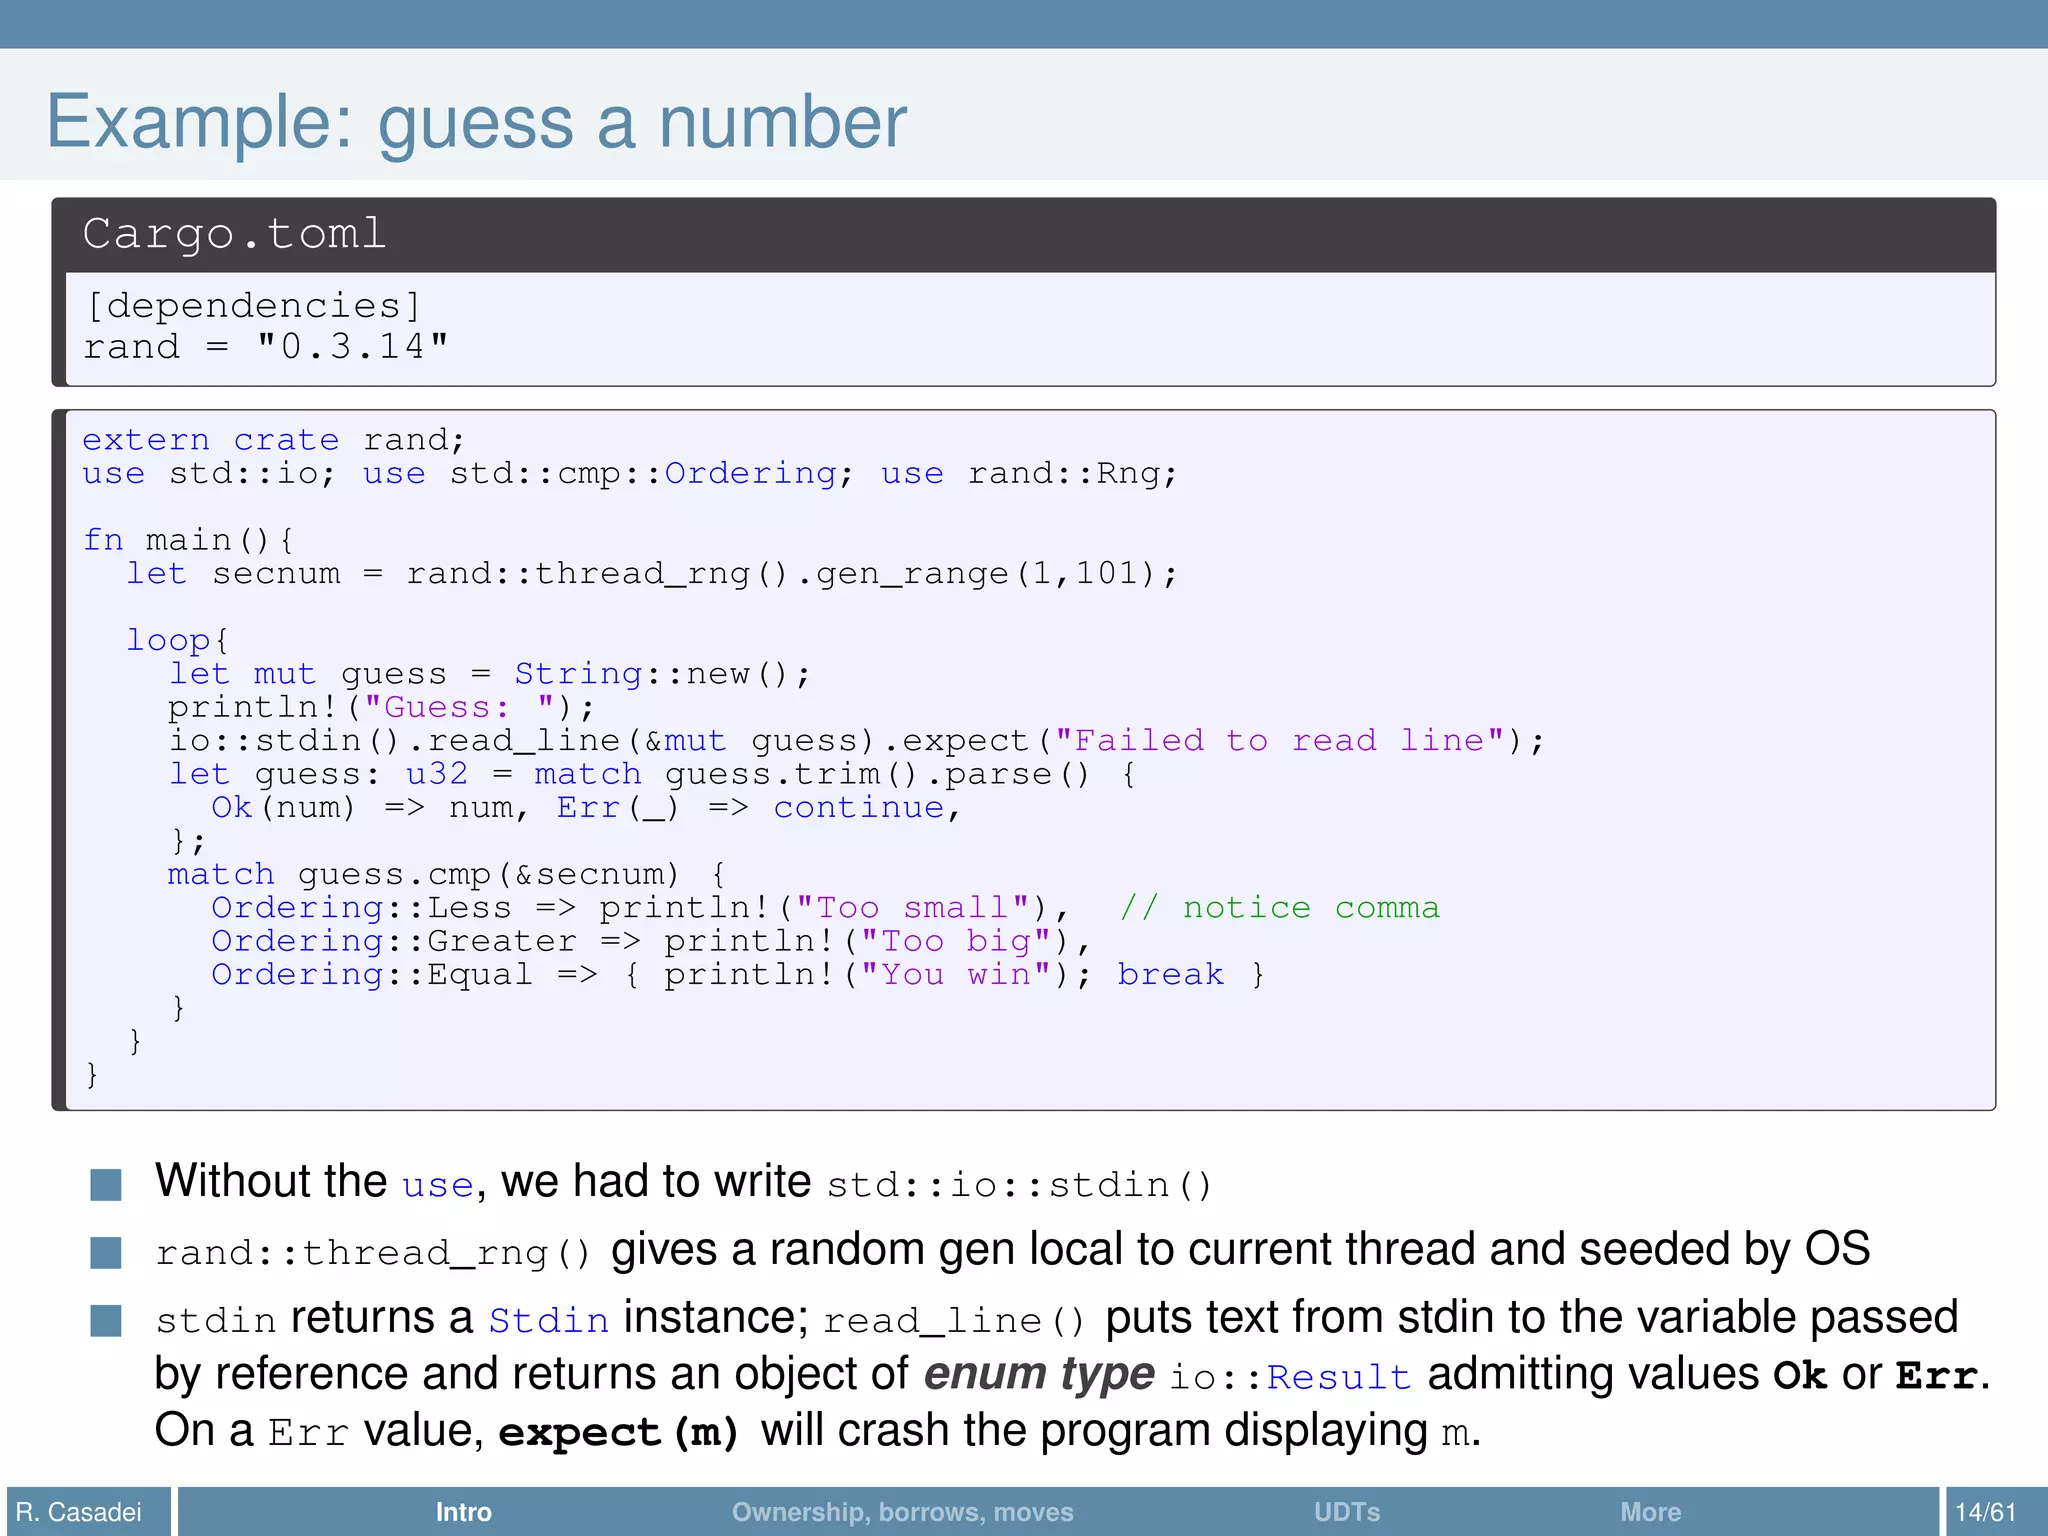Click the bold 'expect(m)' text
Viewport: 2048px width, 1536px height.
(x=618, y=1433)
